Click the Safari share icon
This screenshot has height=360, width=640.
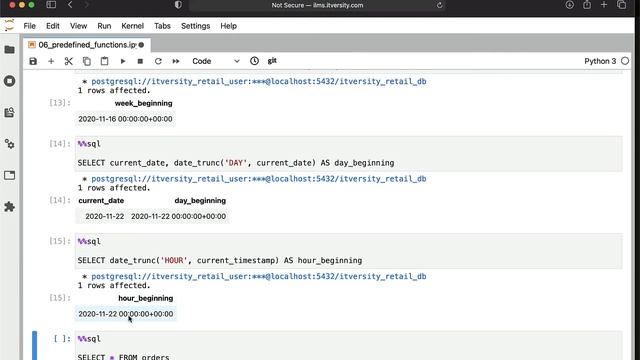tap(587, 5)
